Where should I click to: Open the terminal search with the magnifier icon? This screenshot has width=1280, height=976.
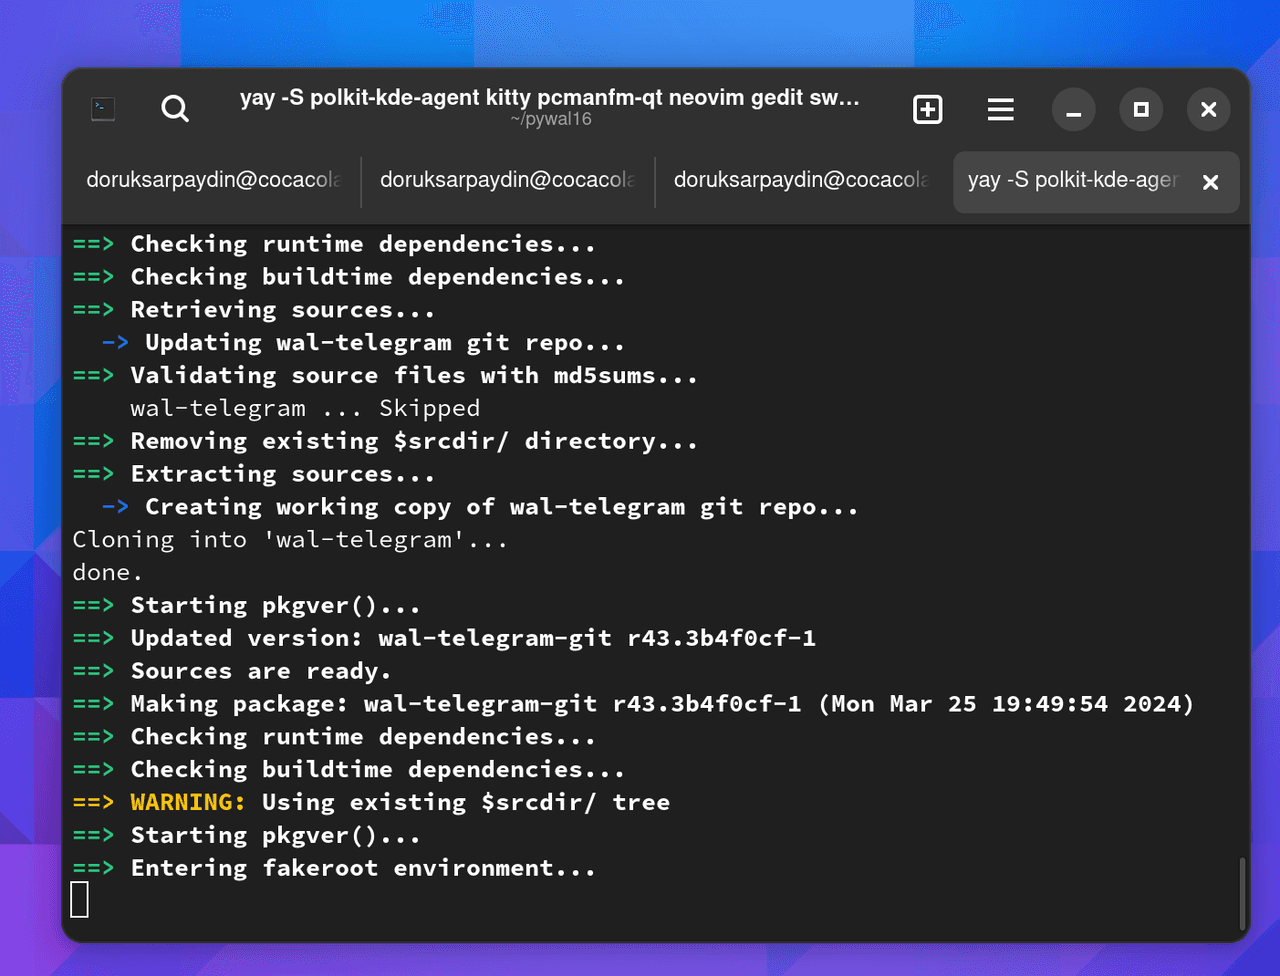point(175,109)
